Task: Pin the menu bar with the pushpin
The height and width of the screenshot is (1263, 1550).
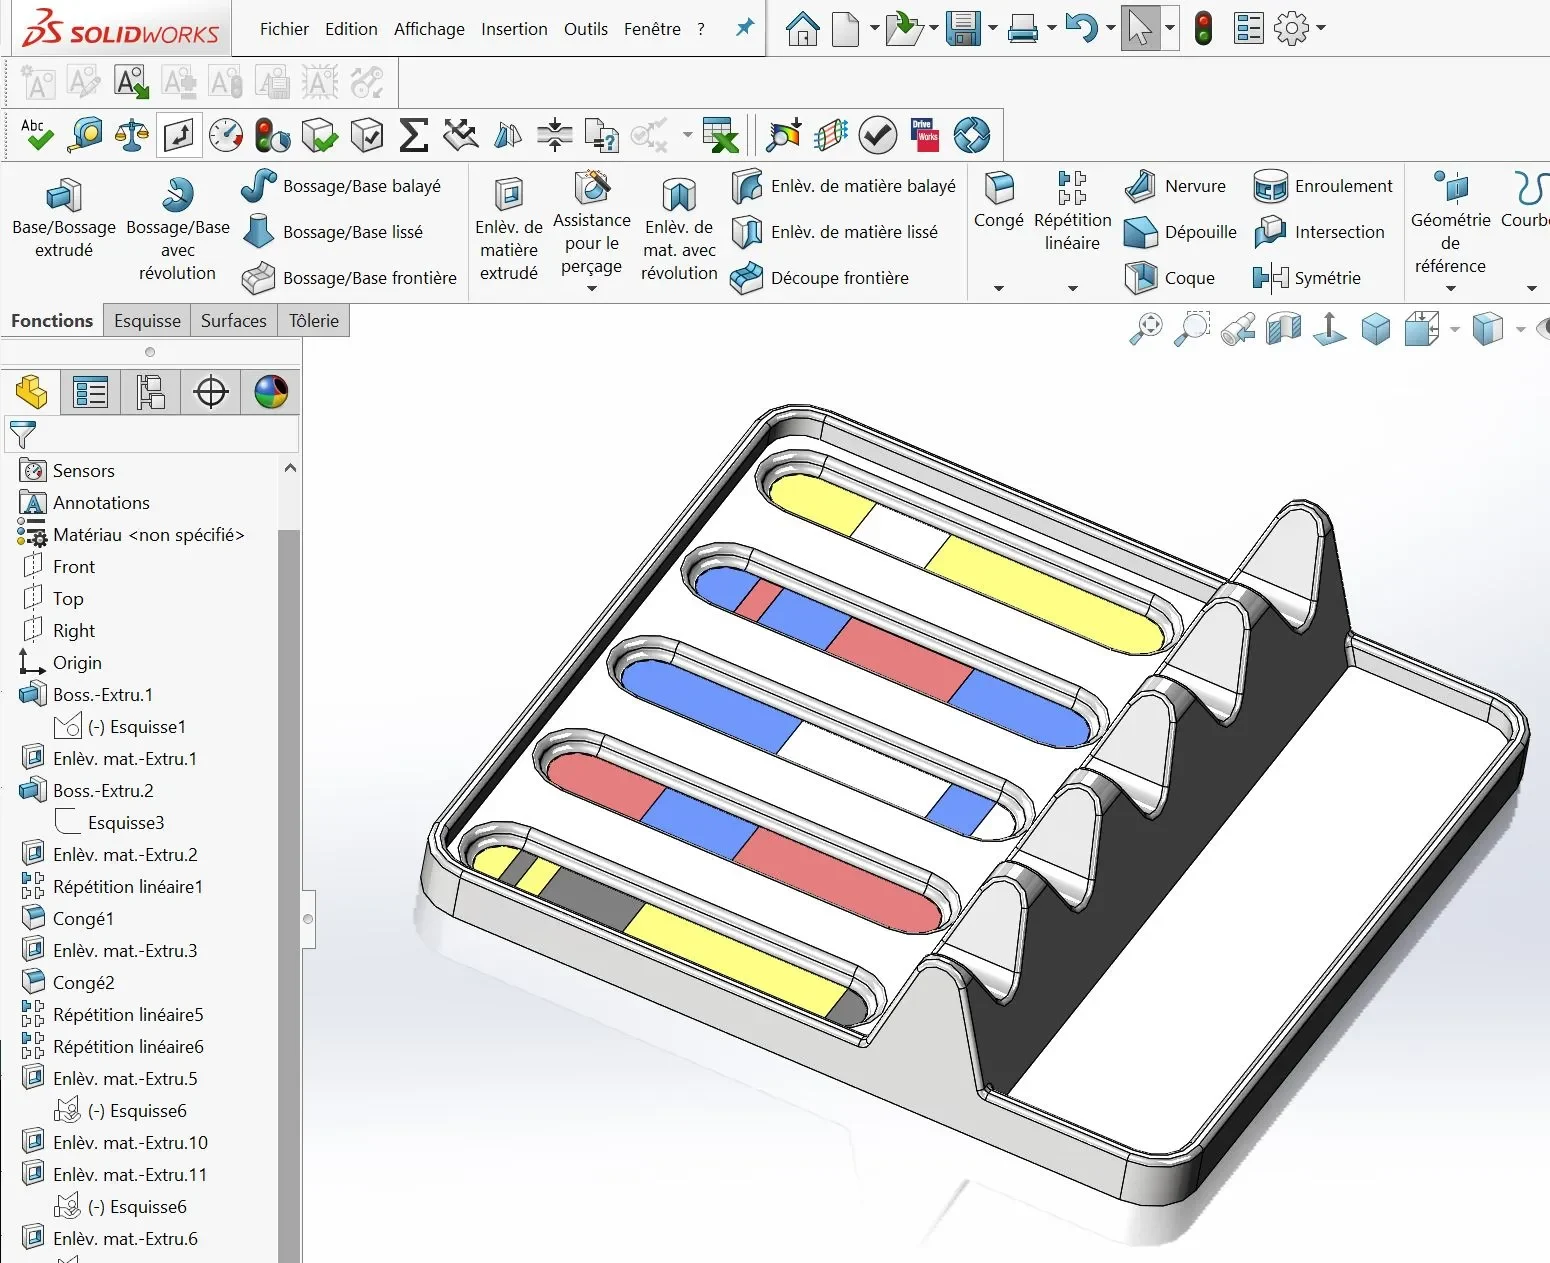Action: click(745, 28)
